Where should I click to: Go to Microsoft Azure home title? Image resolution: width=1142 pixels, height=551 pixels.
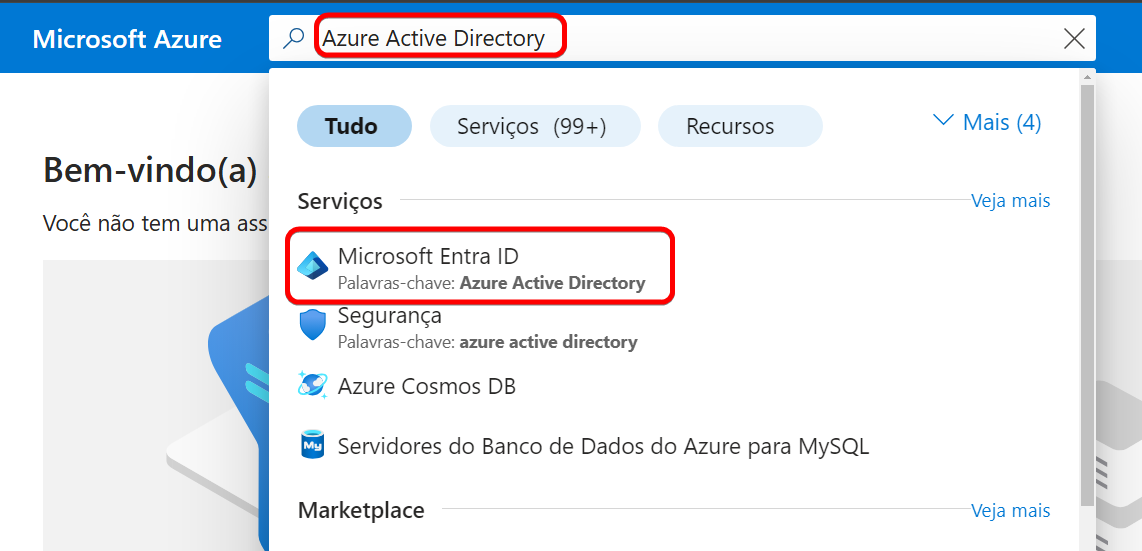point(127,39)
